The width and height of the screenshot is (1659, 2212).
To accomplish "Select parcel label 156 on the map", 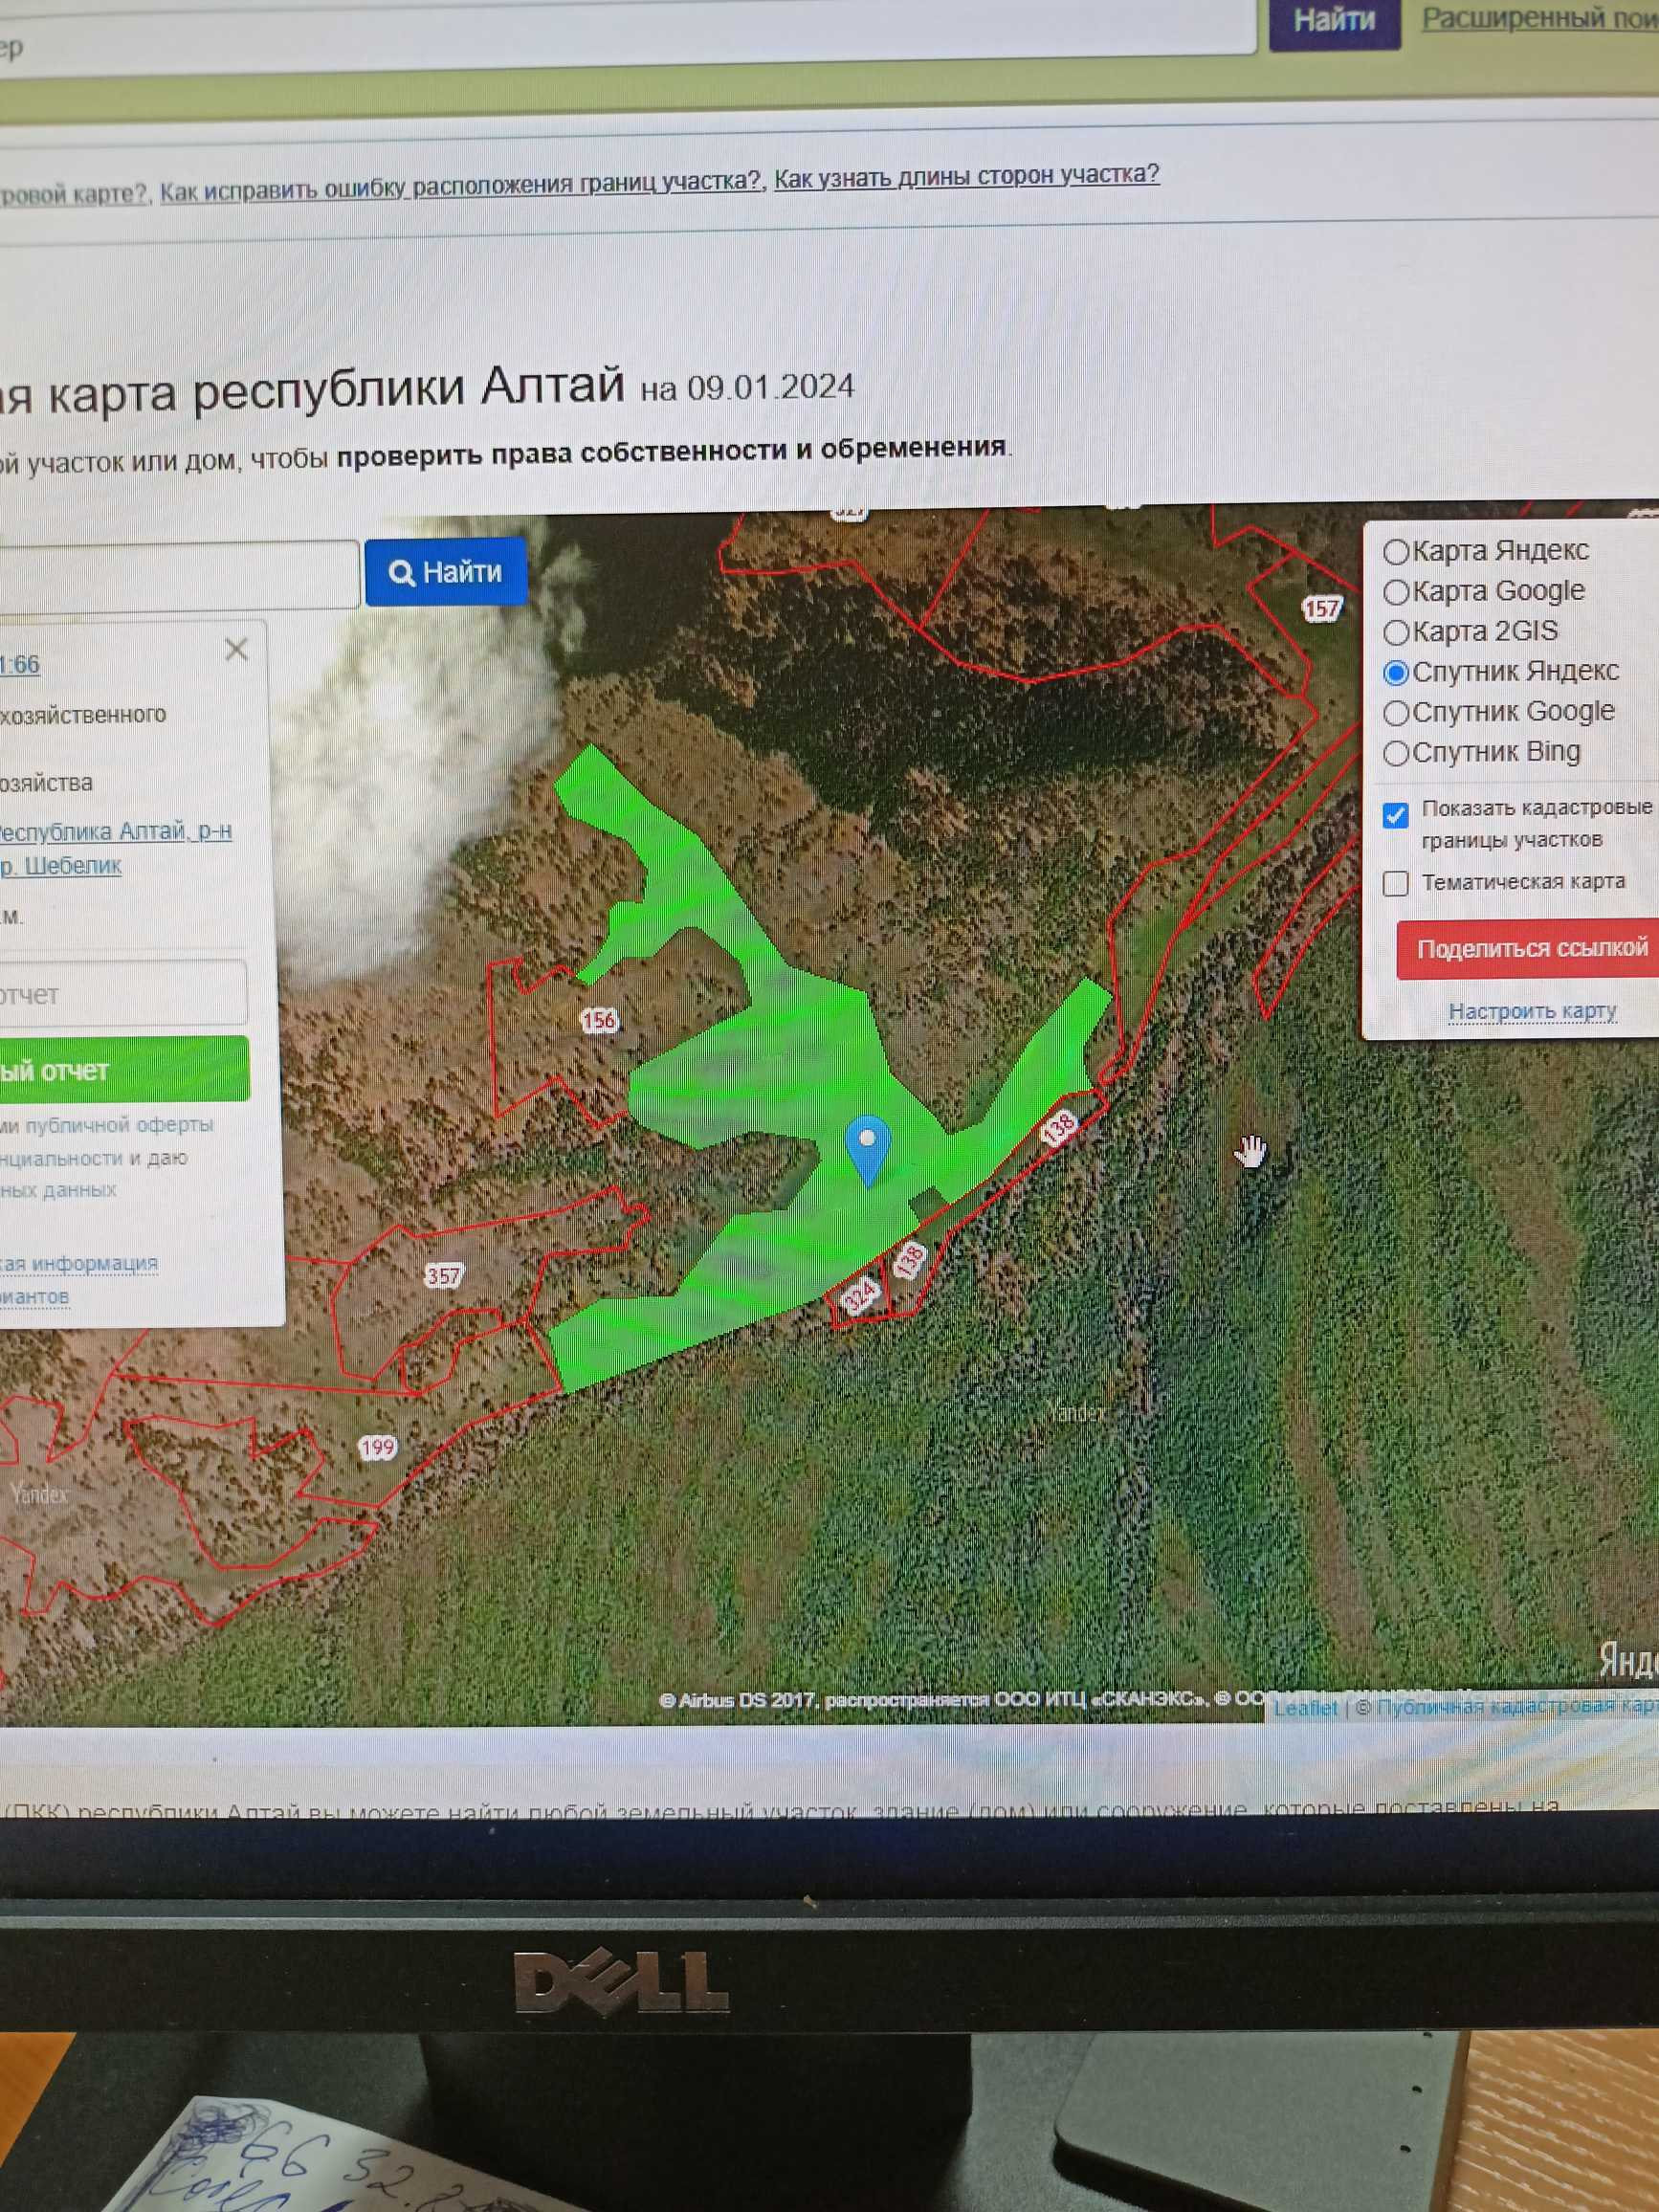I will [x=599, y=1020].
